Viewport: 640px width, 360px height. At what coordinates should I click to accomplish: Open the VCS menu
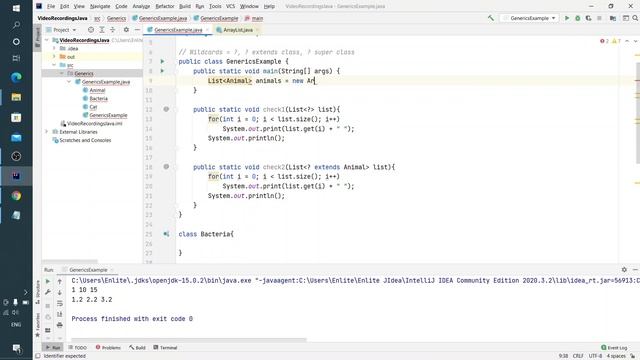[x=231, y=6]
